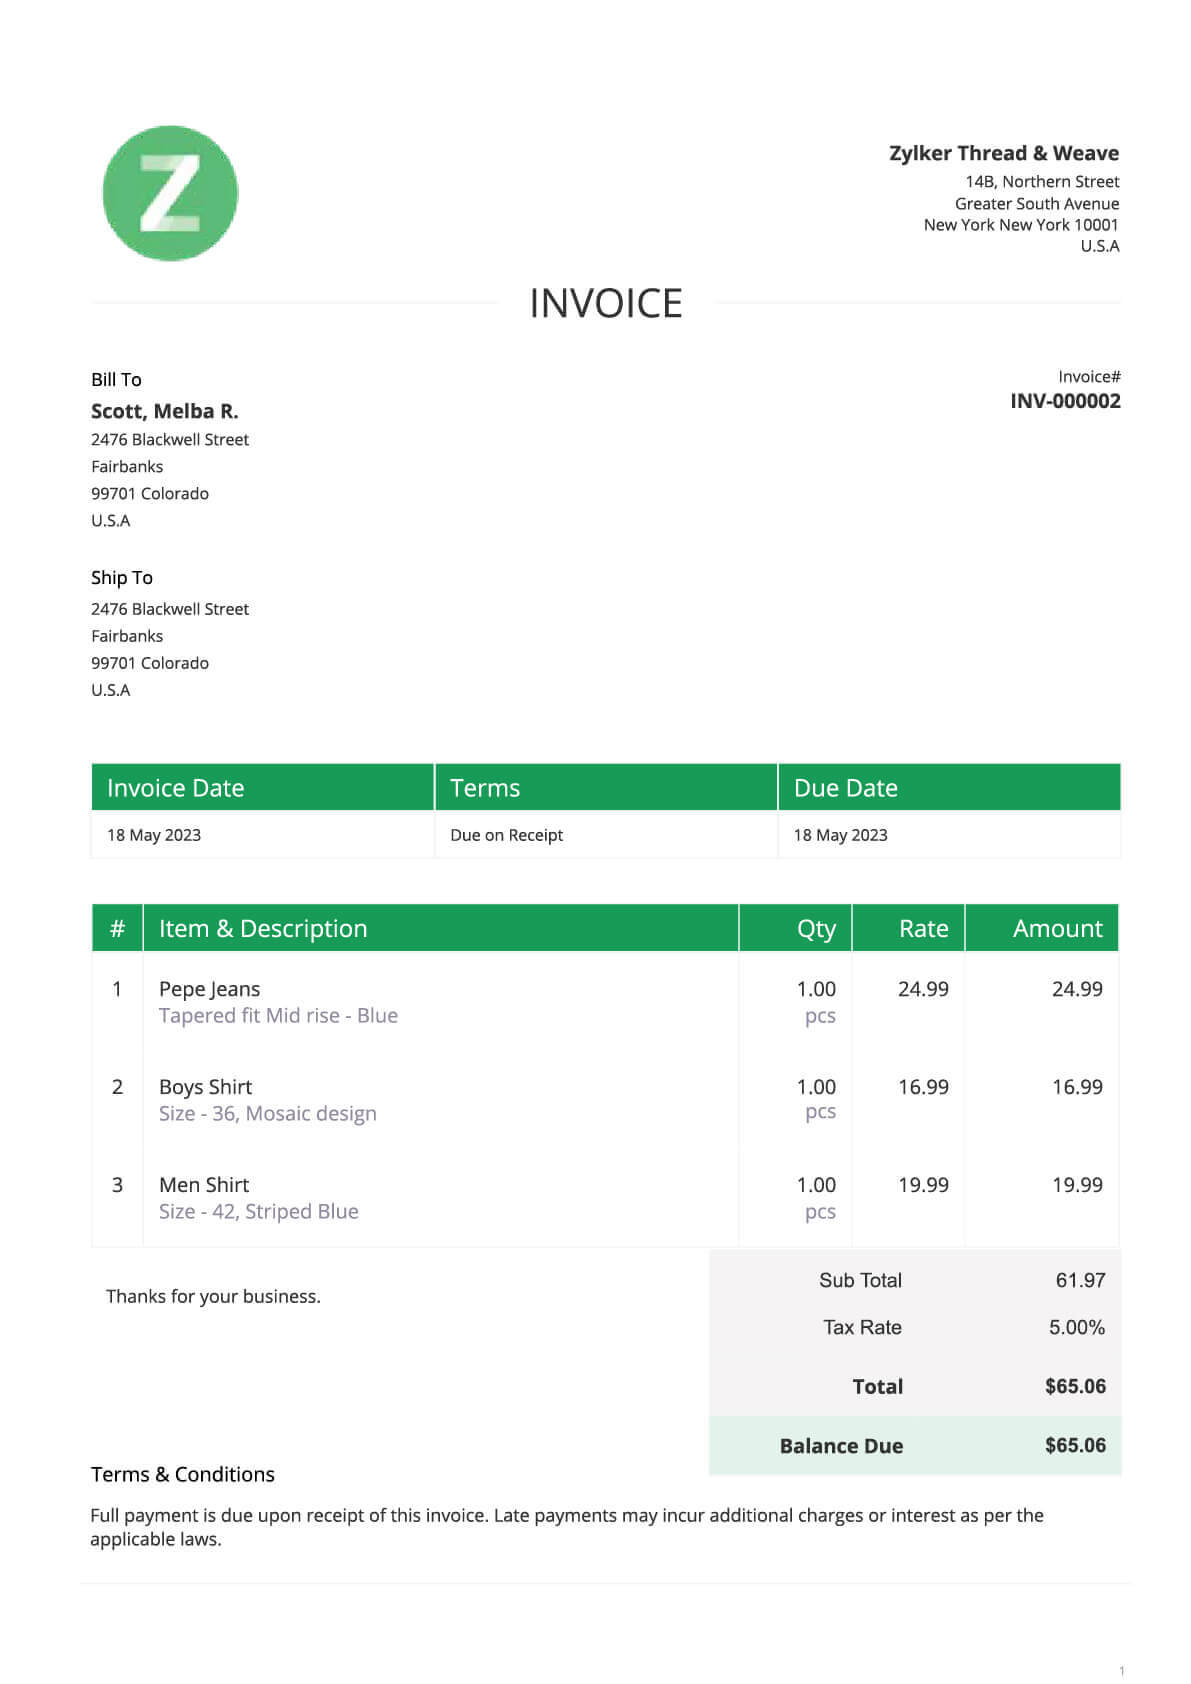Click the Sub Total value 61.97
The width and height of the screenshot is (1191, 1684).
[x=1080, y=1280]
